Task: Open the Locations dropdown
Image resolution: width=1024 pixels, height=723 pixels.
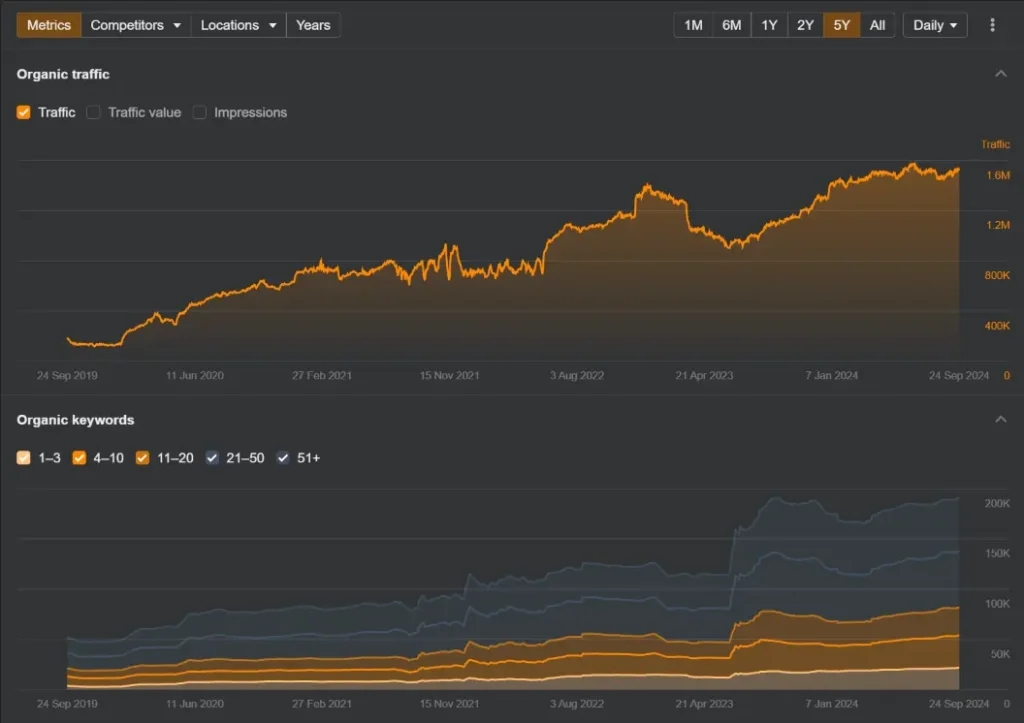Action: 238,24
